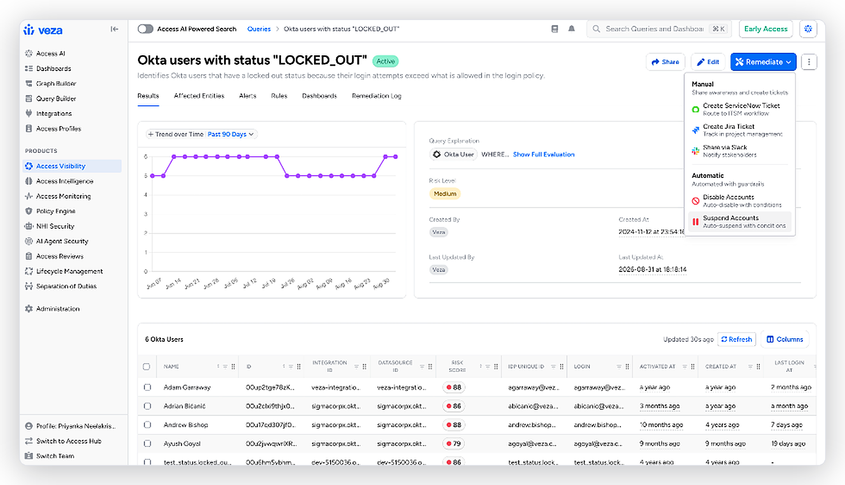
Task: Go to Integrations in the sidebar
Action: pyautogui.click(x=54, y=114)
